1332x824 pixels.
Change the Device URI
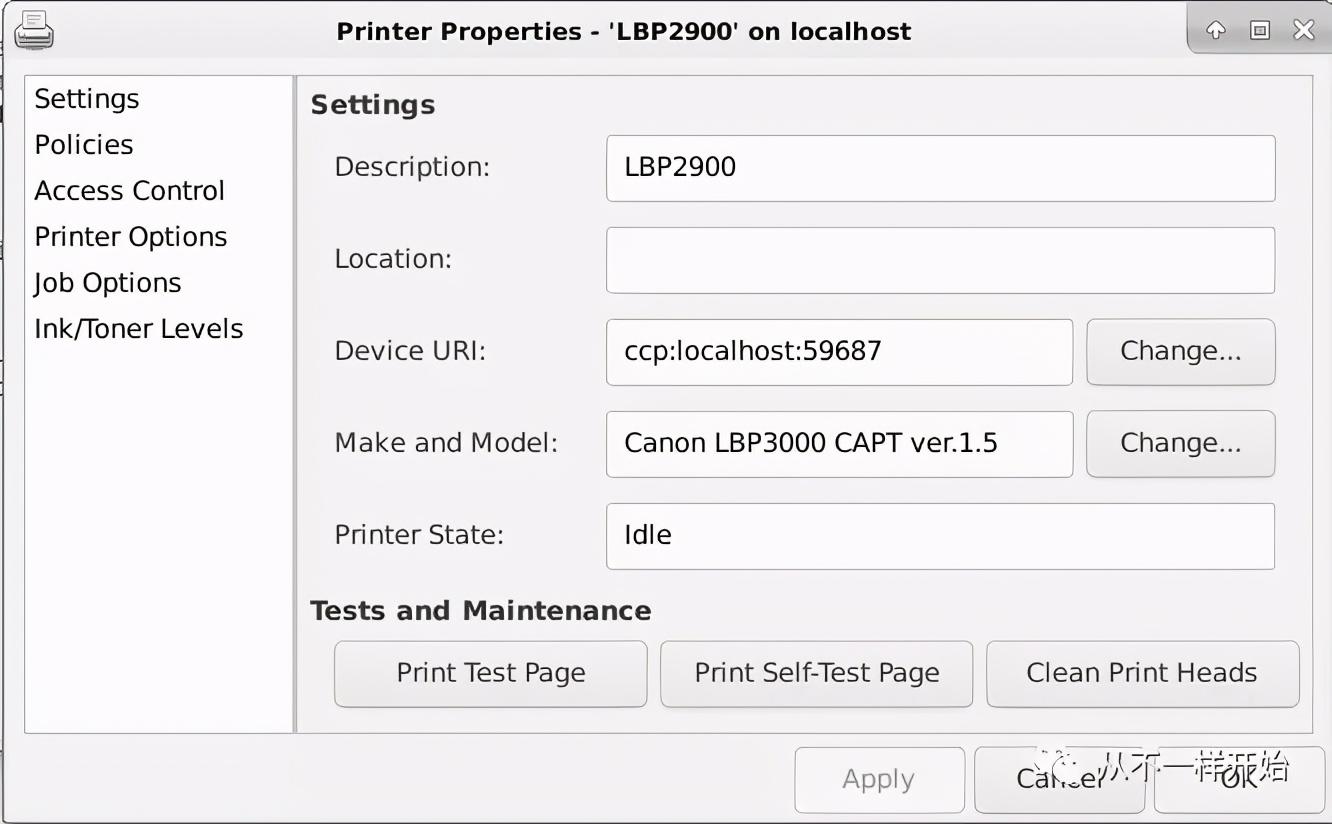pos(1181,352)
